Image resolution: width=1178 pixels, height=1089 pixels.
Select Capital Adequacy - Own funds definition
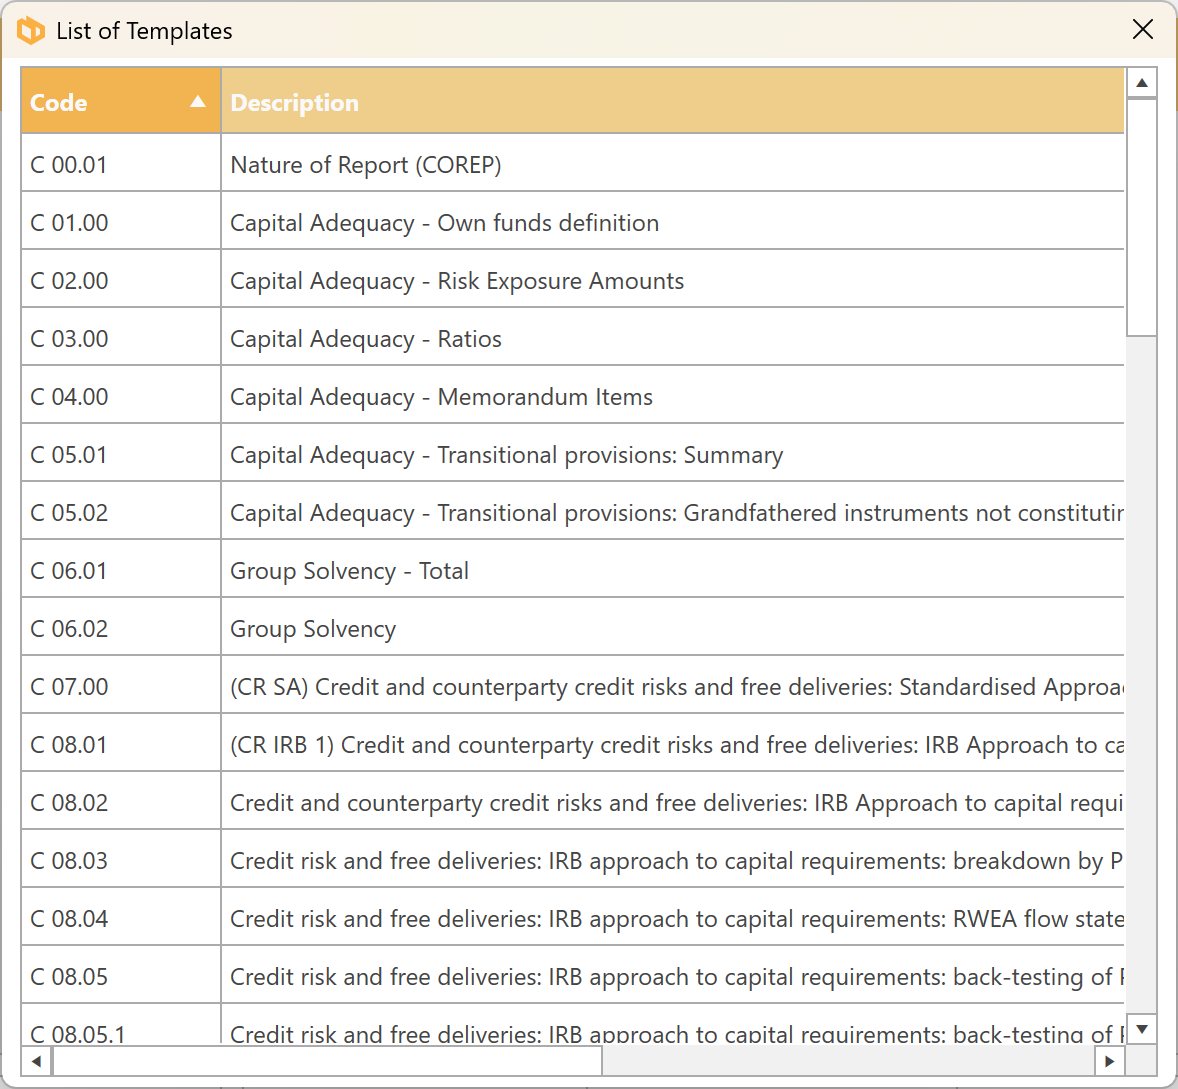(673, 222)
